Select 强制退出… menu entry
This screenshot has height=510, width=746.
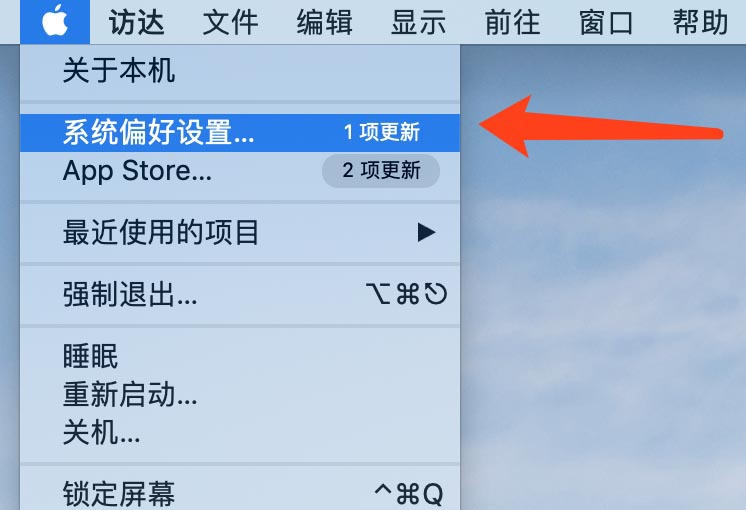[x=240, y=294]
